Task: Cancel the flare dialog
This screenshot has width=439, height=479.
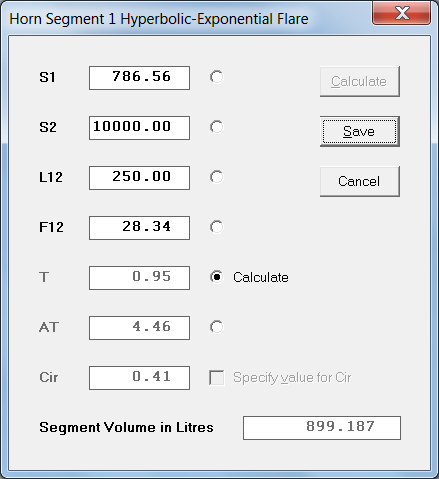Action: coord(360,182)
